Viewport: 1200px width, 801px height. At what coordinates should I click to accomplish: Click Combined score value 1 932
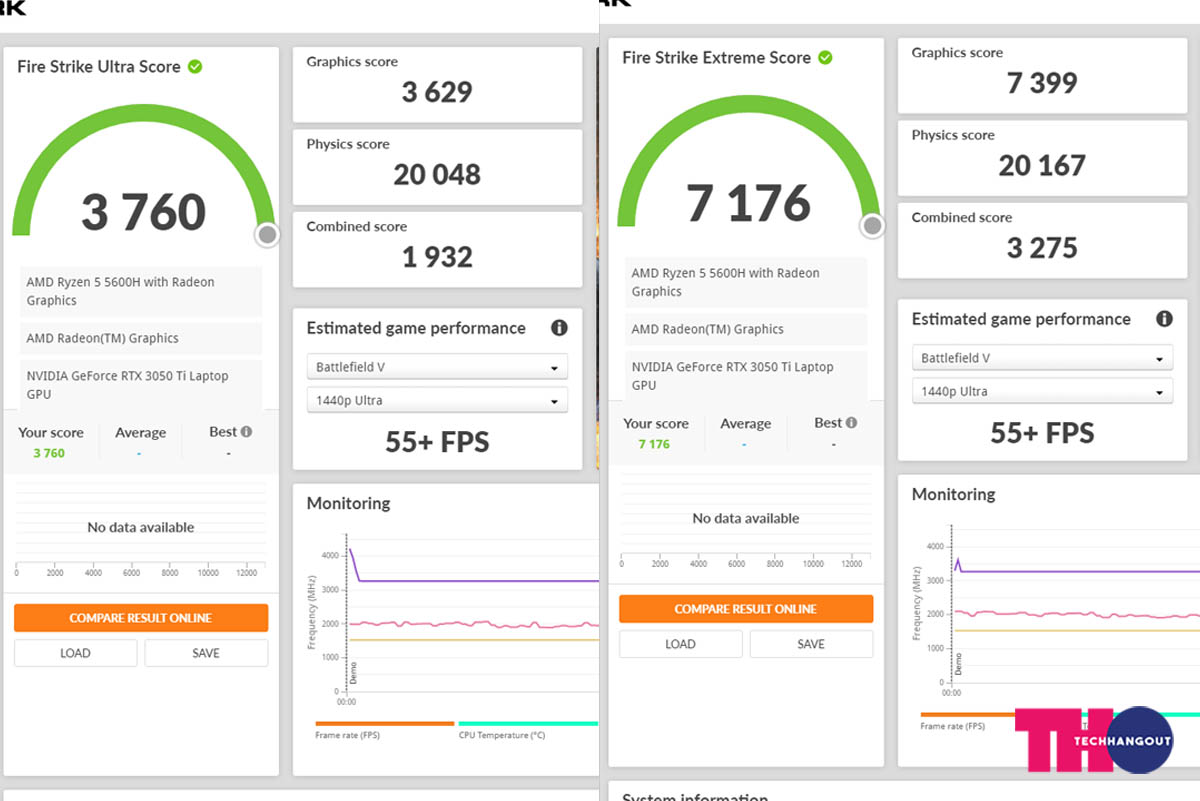(437, 257)
